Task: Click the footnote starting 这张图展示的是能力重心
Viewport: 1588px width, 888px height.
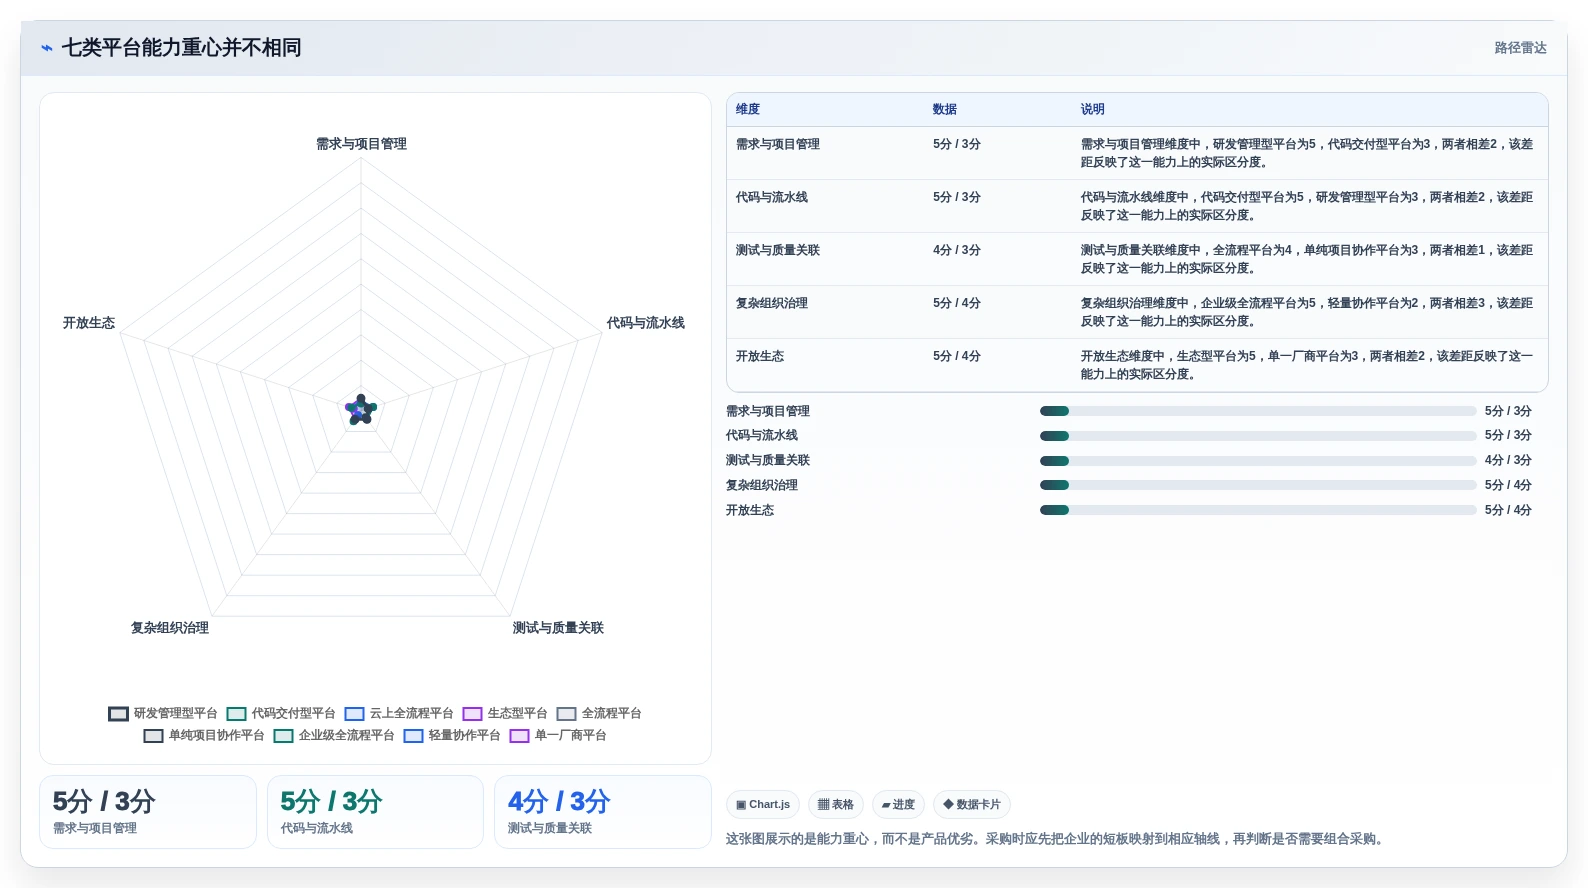Action: coord(1057,839)
